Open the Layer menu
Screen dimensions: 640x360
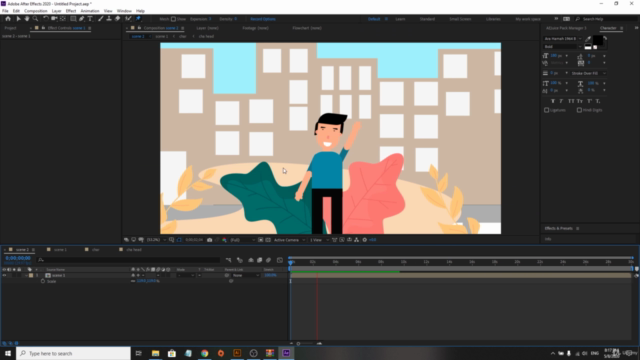[56, 11]
